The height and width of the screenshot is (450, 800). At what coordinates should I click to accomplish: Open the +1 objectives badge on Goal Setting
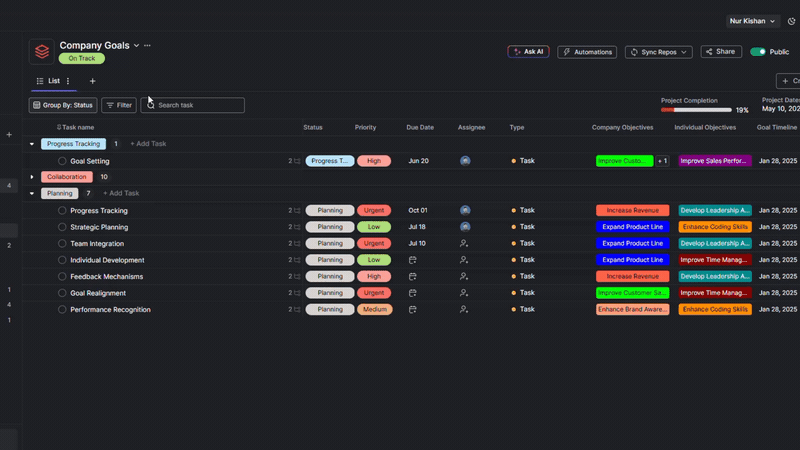point(662,161)
